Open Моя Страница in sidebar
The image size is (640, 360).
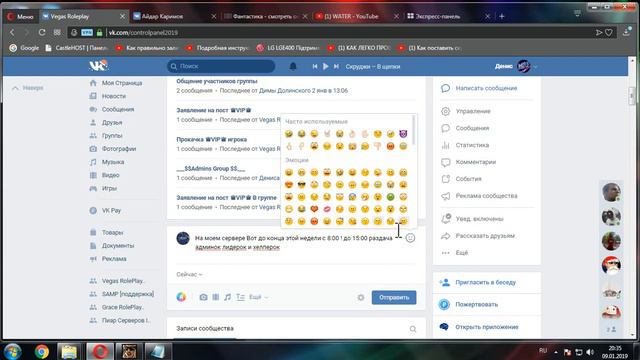point(122,83)
